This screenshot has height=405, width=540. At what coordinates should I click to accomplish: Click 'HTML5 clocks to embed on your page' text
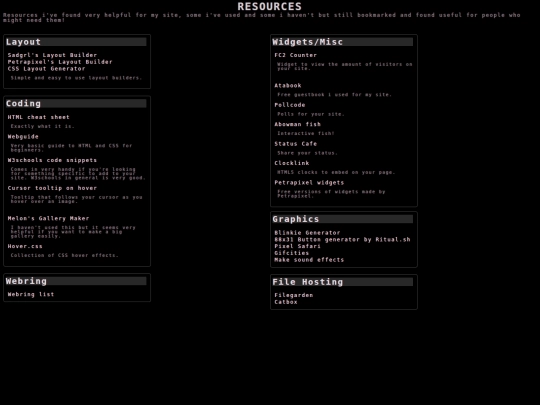(336, 172)
